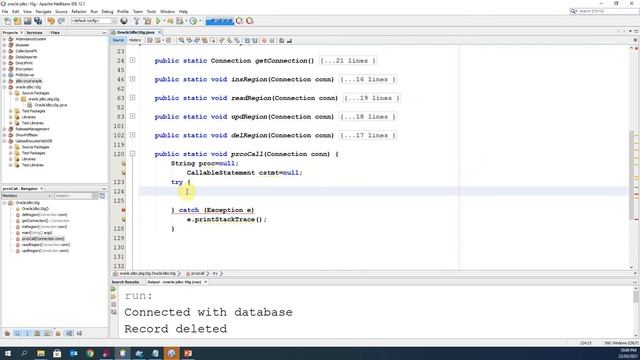Switch to History view in editor

[135, 40]
